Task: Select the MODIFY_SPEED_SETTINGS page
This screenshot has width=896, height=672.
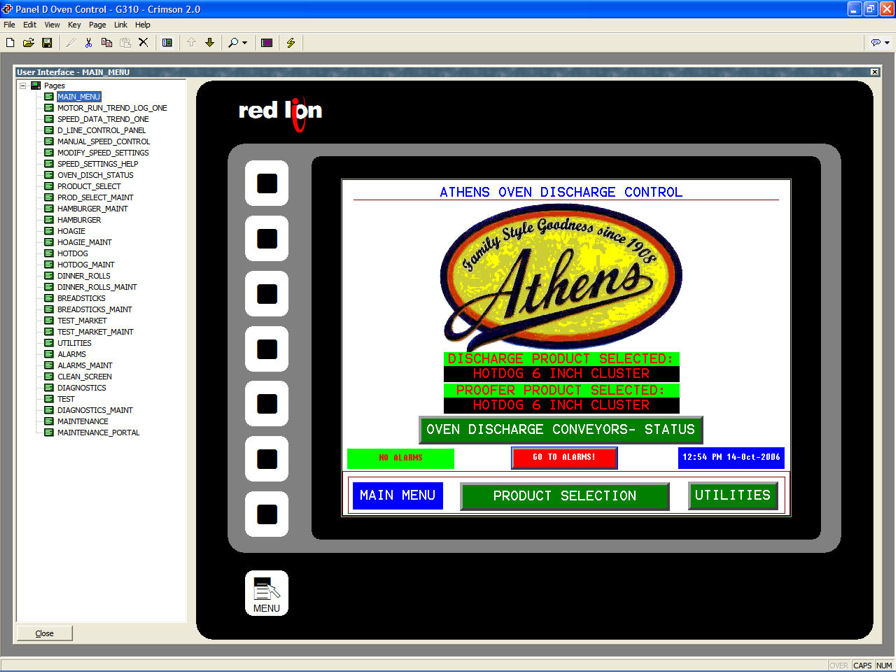Action: click(x=103, y=153)
